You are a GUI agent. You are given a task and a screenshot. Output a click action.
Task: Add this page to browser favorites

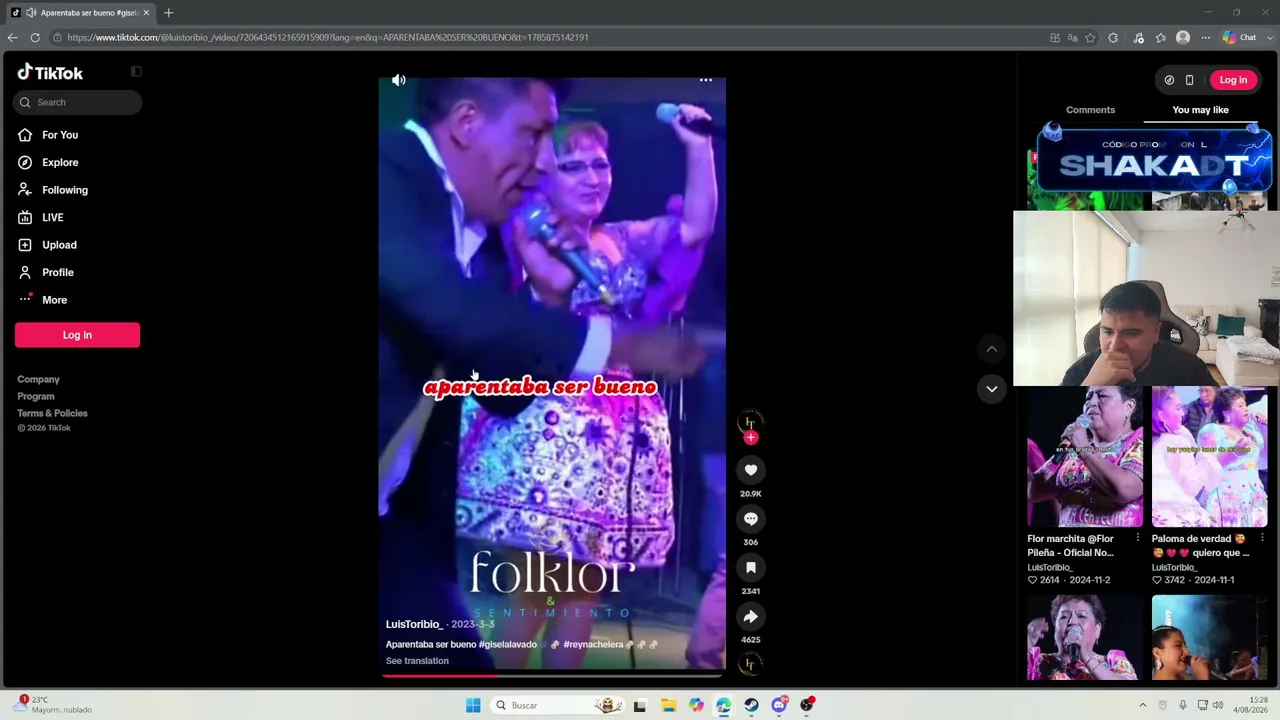click(x=1090, y=38)
